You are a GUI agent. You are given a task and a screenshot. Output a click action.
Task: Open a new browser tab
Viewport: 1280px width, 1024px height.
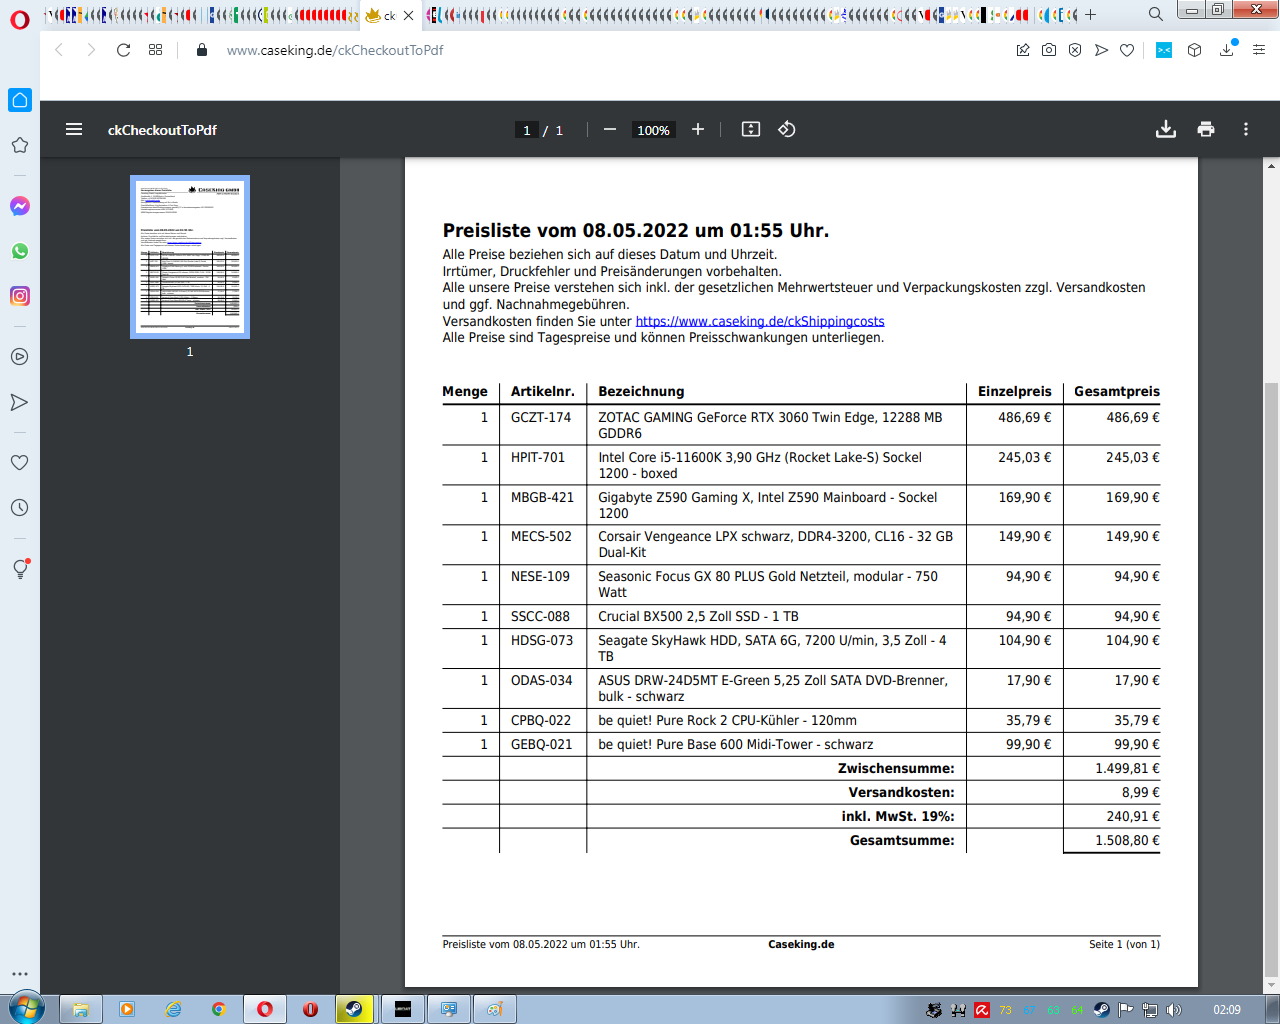(x=1091, y=15)
